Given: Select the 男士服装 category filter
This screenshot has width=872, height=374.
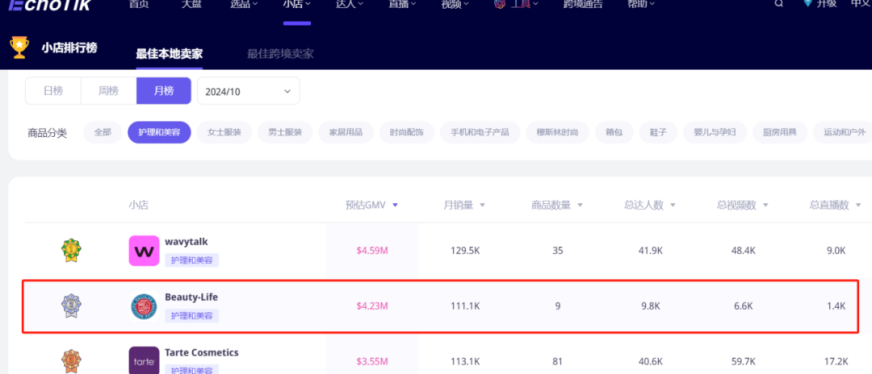Looking at the screenshot, I should (x=285, y=133).
